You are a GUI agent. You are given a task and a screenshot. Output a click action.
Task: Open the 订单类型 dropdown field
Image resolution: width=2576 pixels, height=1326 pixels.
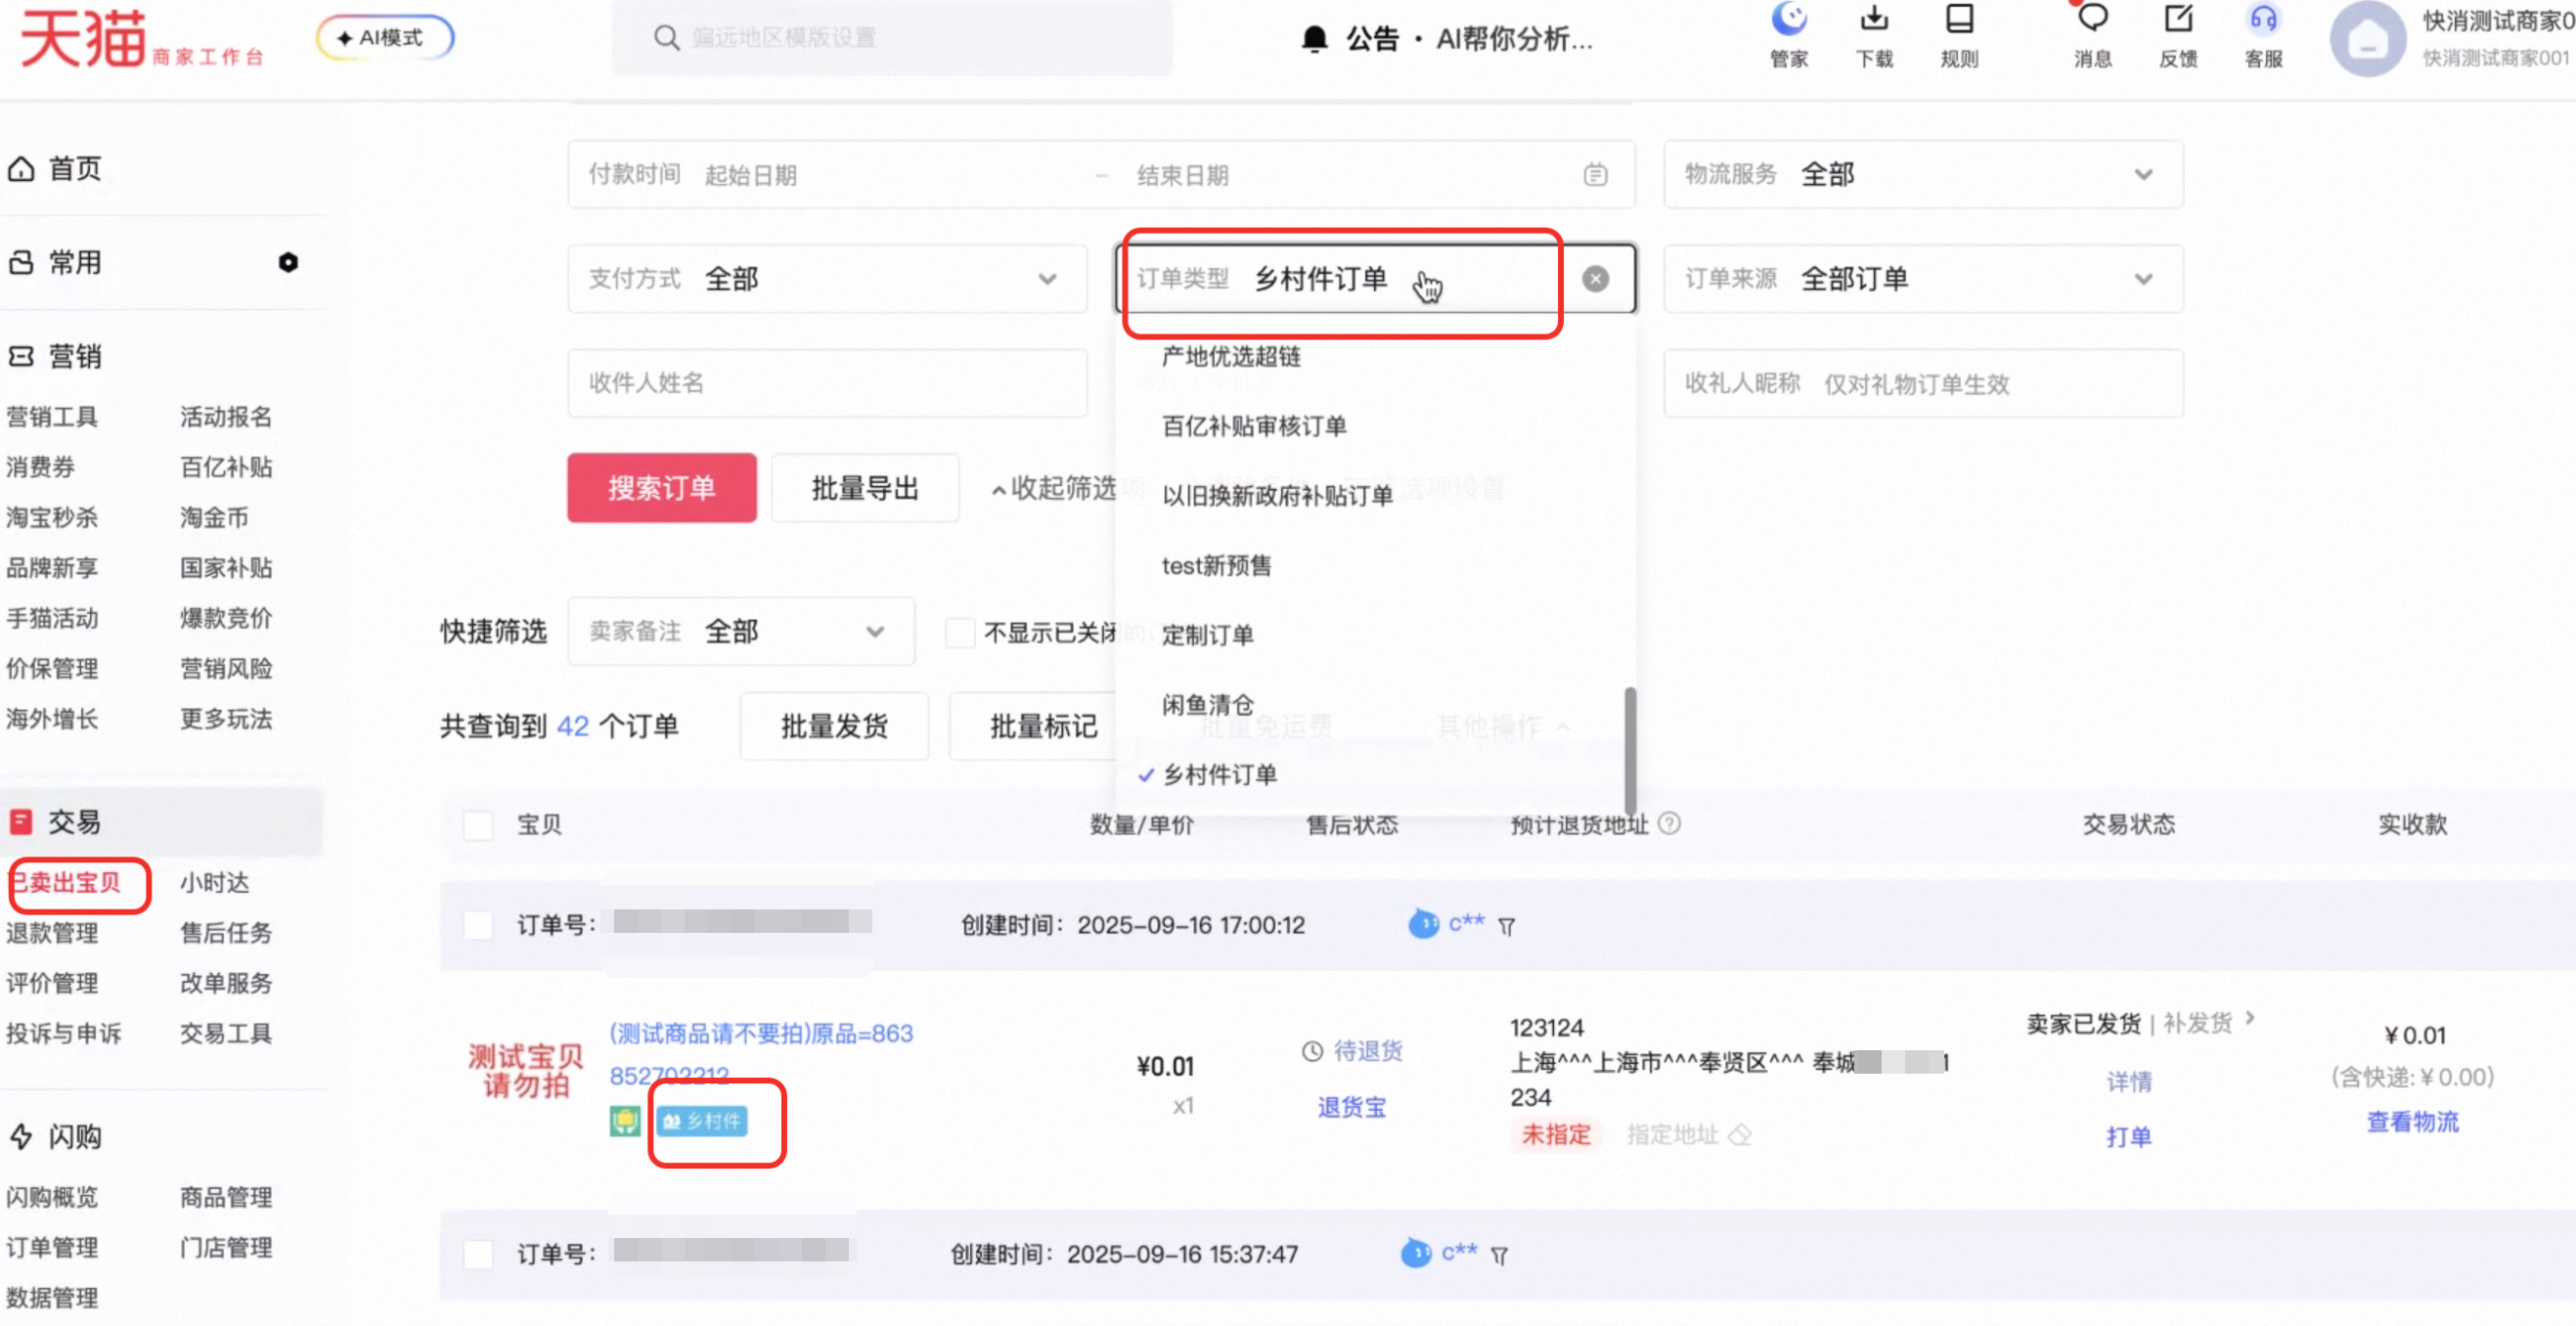[x=1375, y=279]
